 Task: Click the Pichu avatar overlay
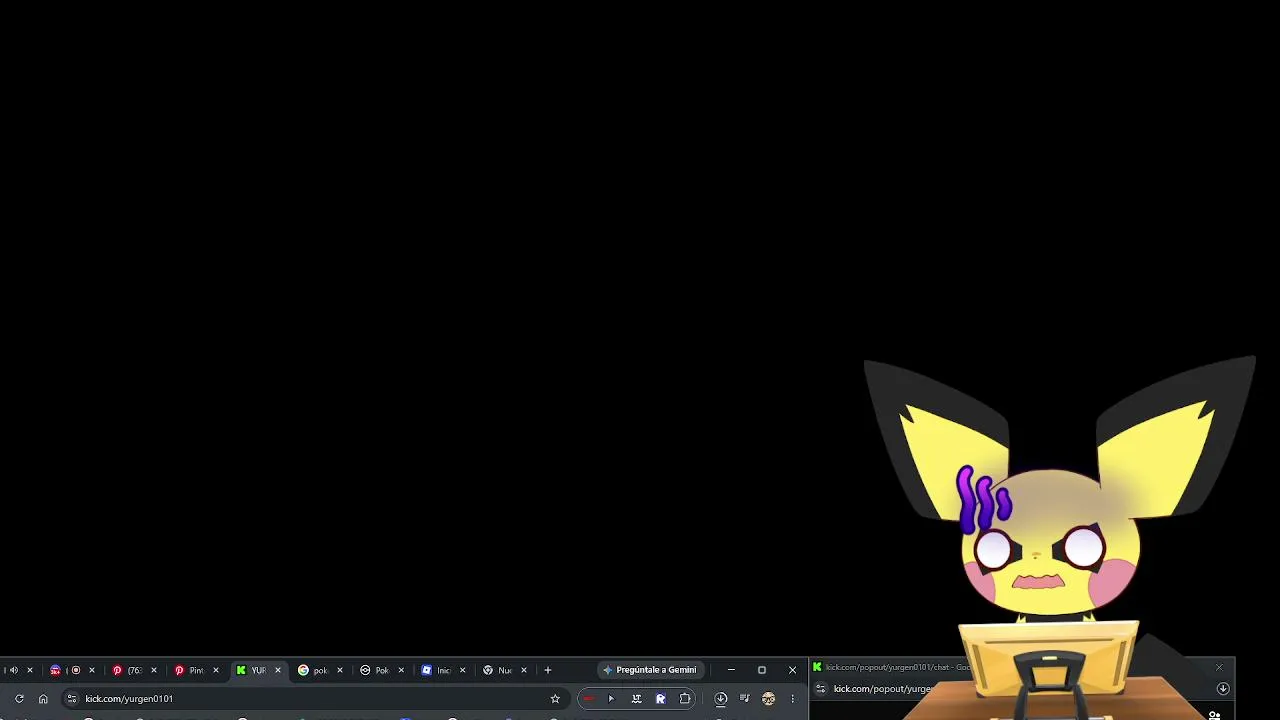pos(1058,538)
